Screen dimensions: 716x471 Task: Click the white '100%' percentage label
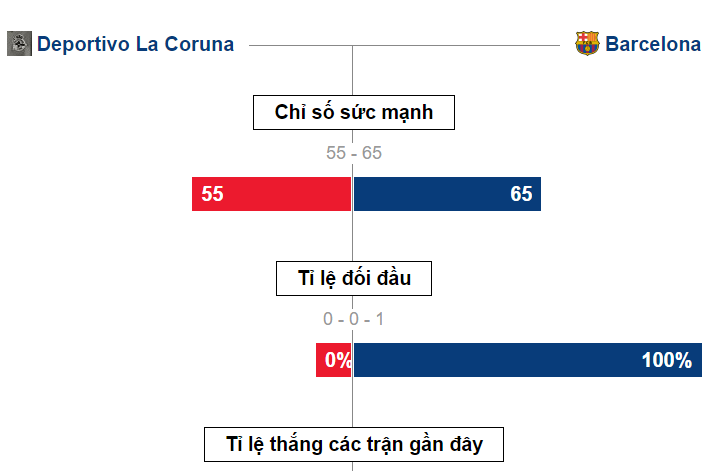(667, 360)
